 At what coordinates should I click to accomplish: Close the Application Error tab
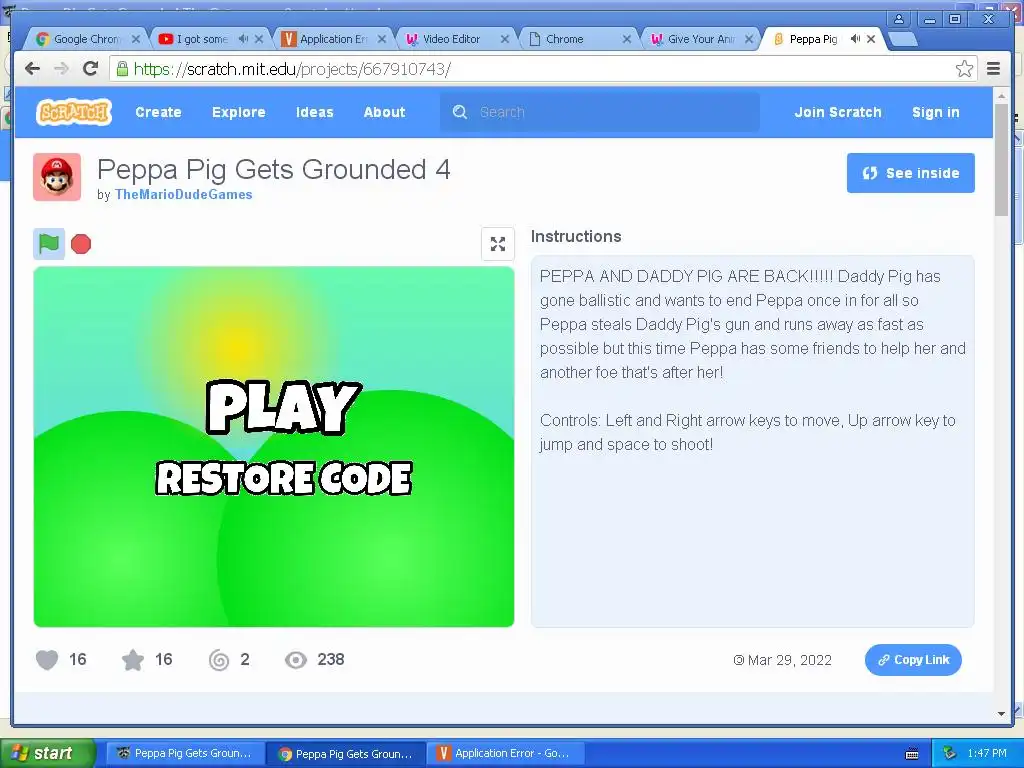[382, 39]
